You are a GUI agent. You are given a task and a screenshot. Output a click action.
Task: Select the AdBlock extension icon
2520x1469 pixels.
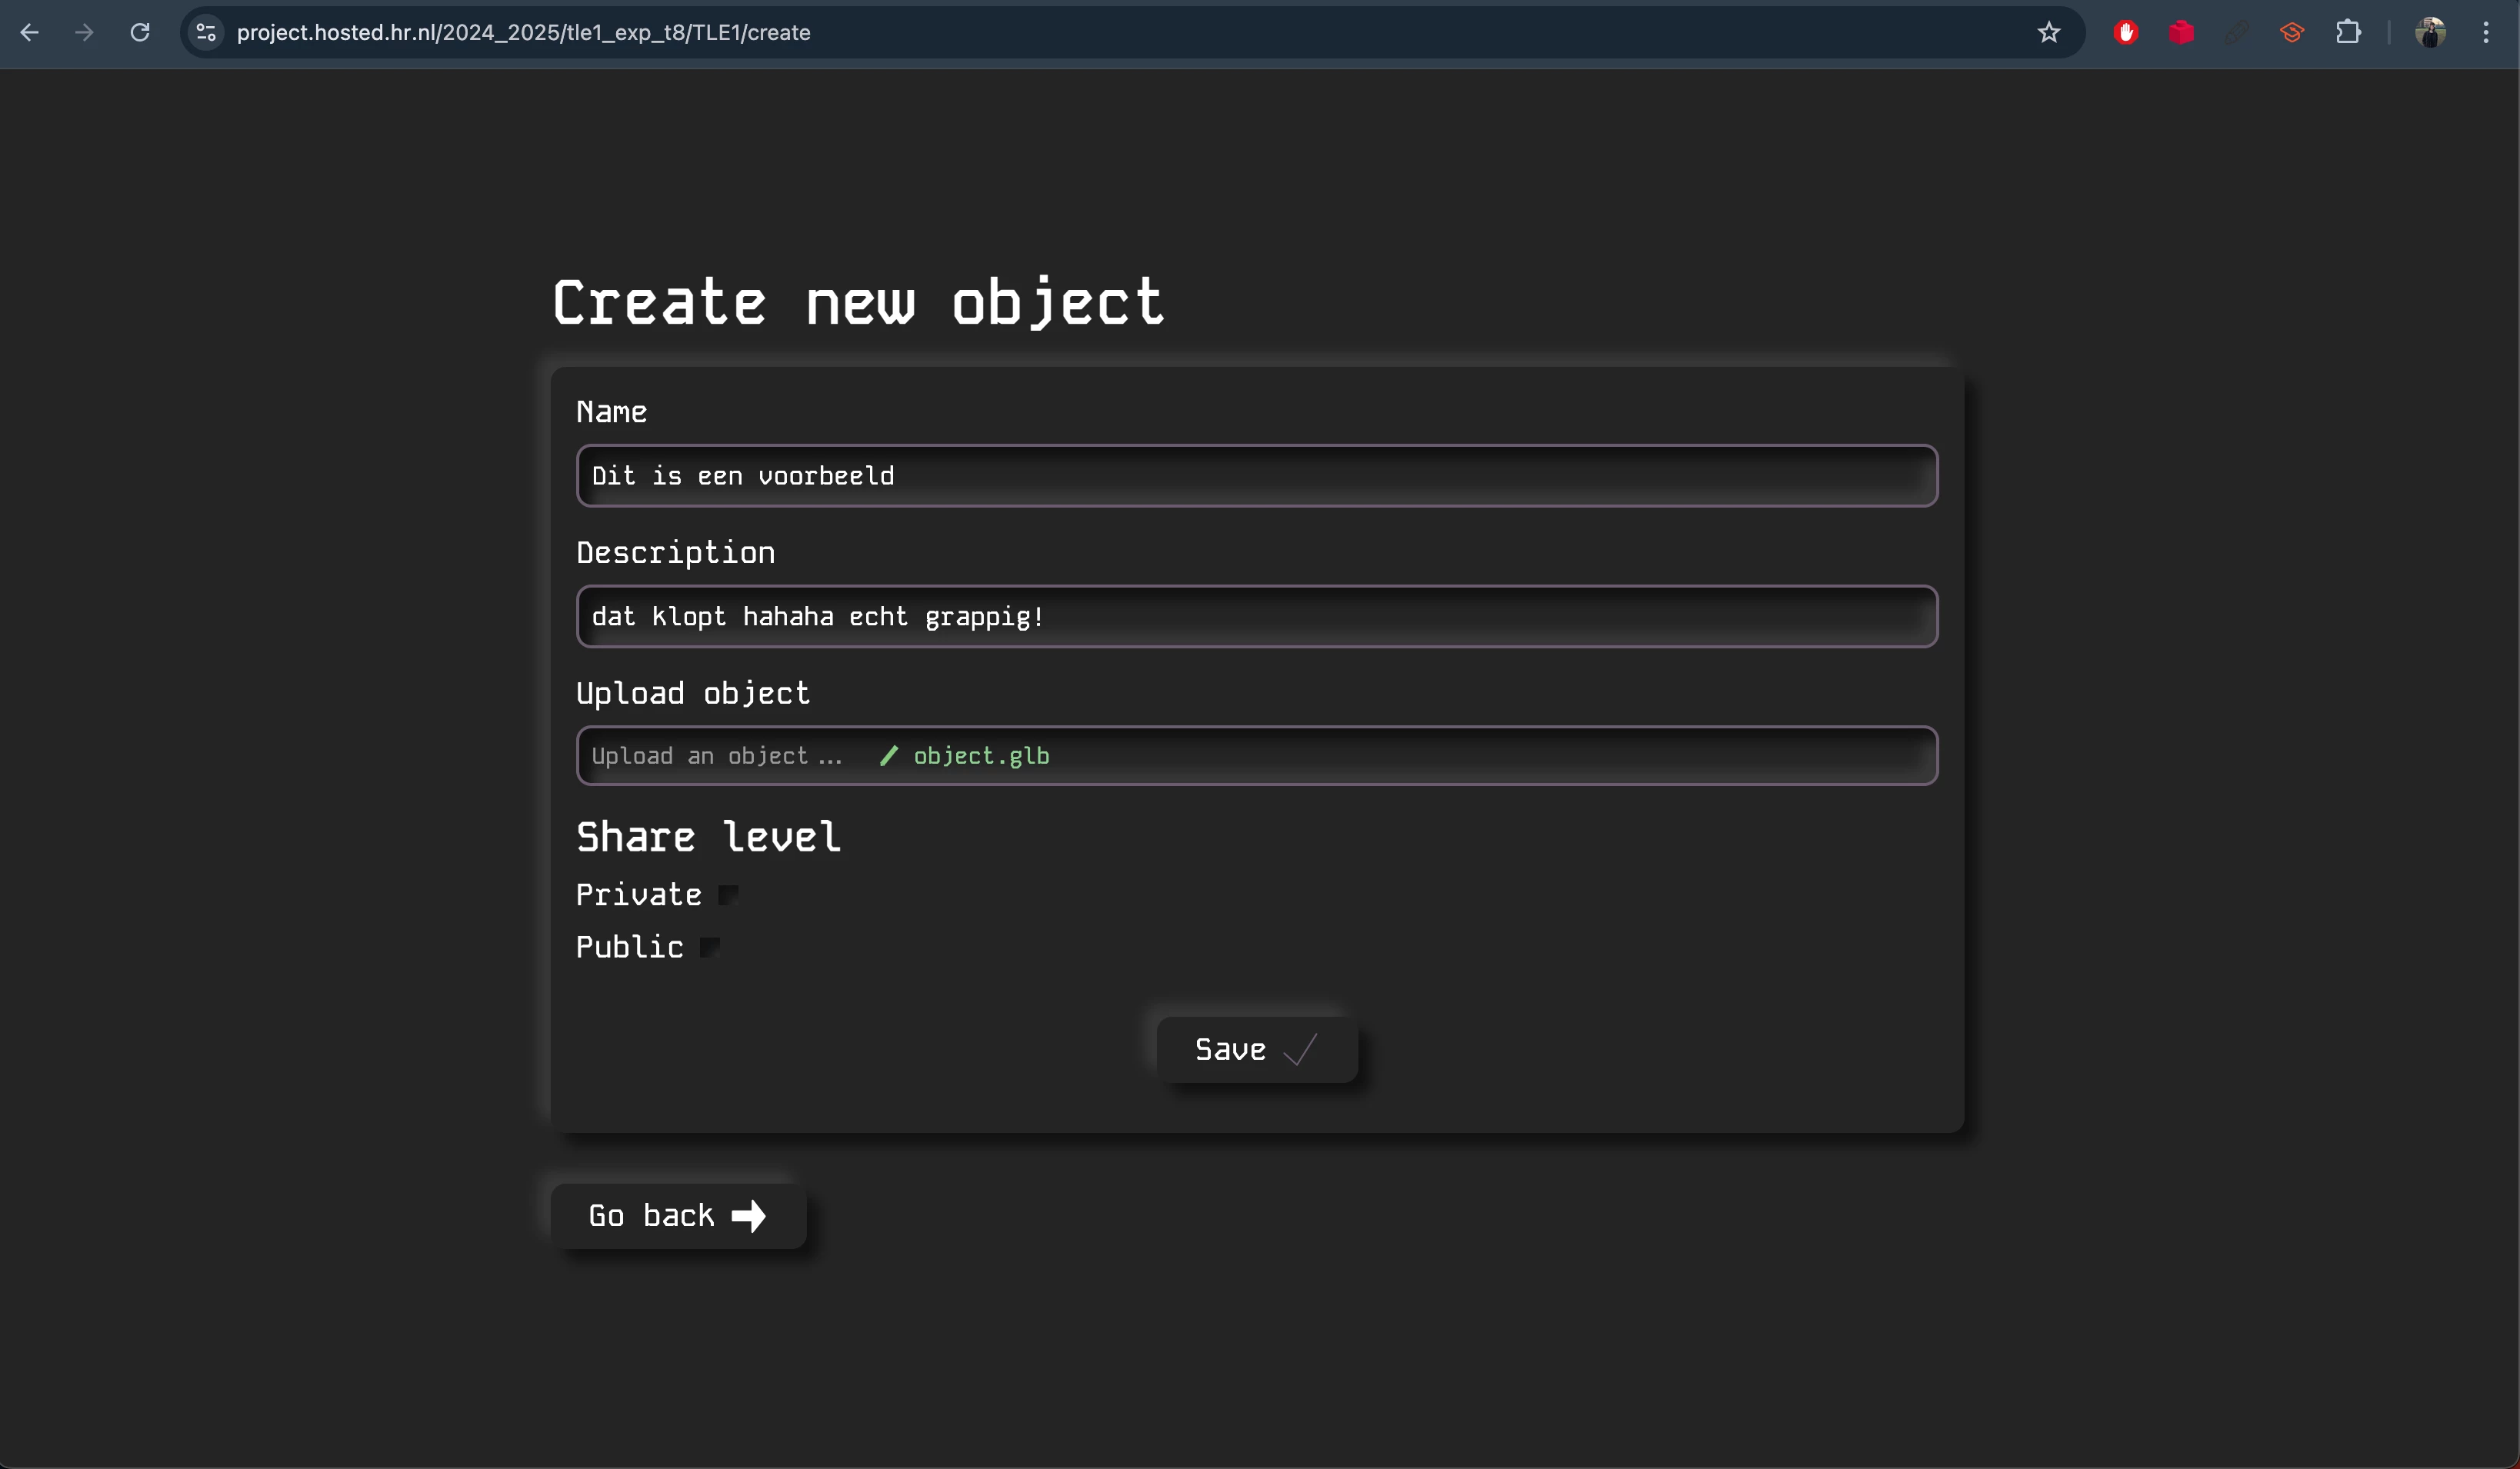click(2126, 32)
